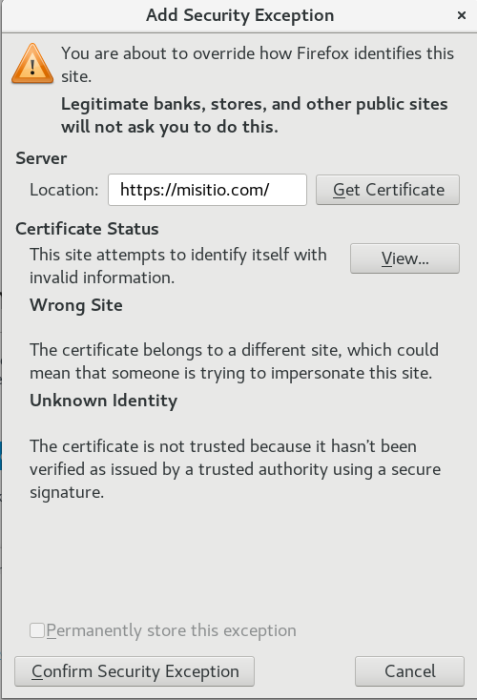Confirm the security exception
This screenshot has width=477, height=700.
[x=134, y=671]
